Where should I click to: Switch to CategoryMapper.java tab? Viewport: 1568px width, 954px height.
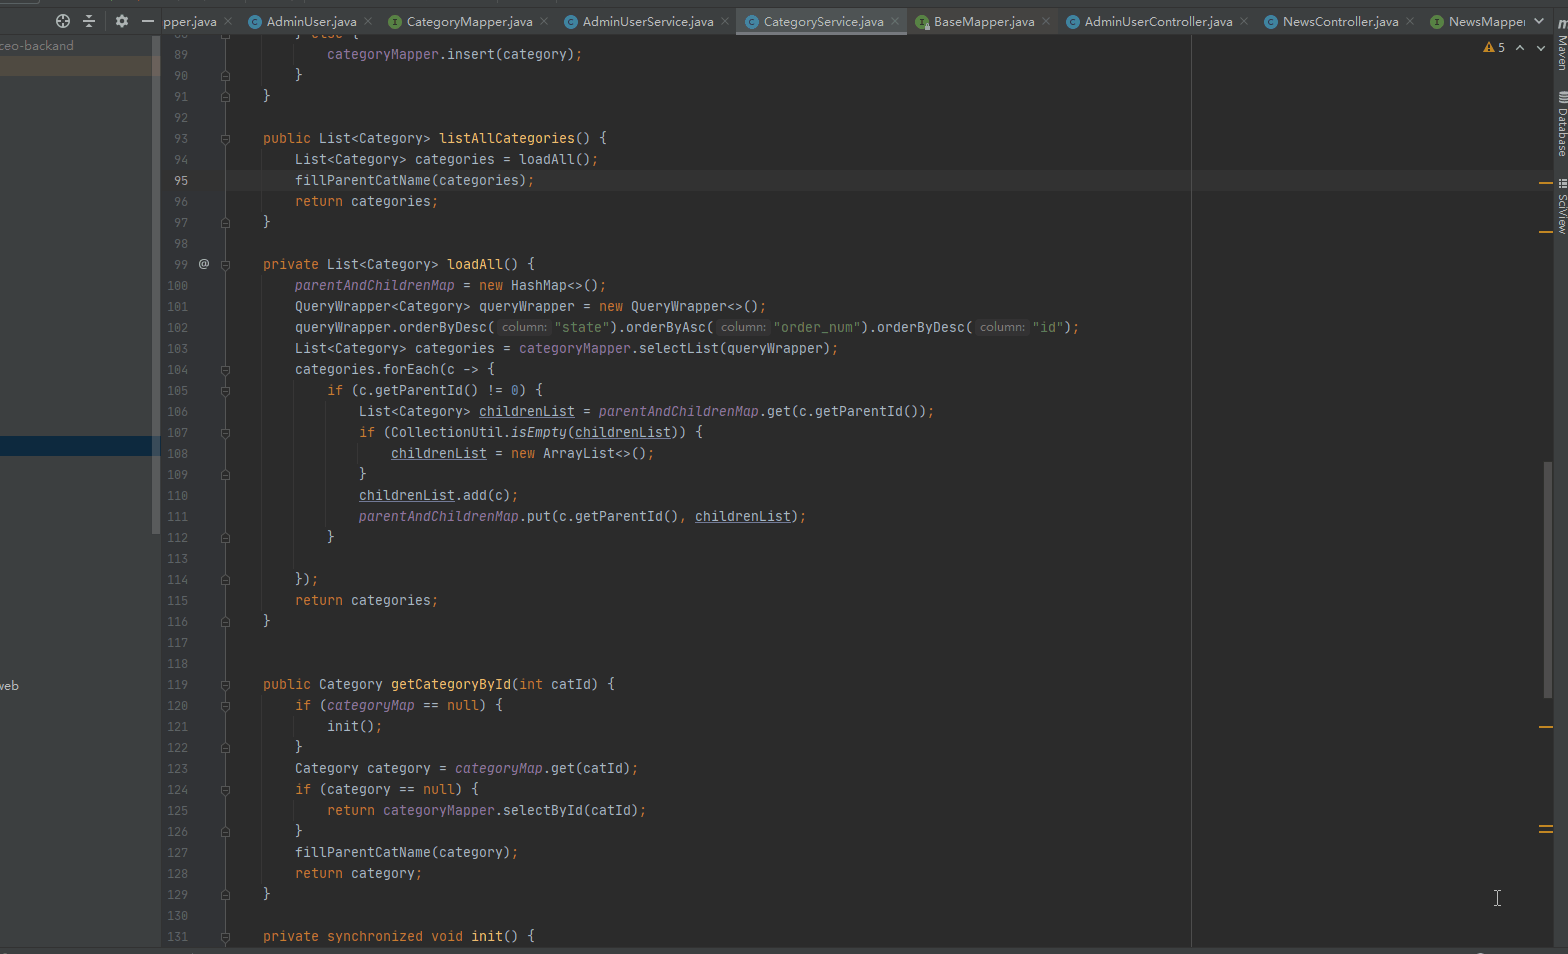click(x=469, y=21)
